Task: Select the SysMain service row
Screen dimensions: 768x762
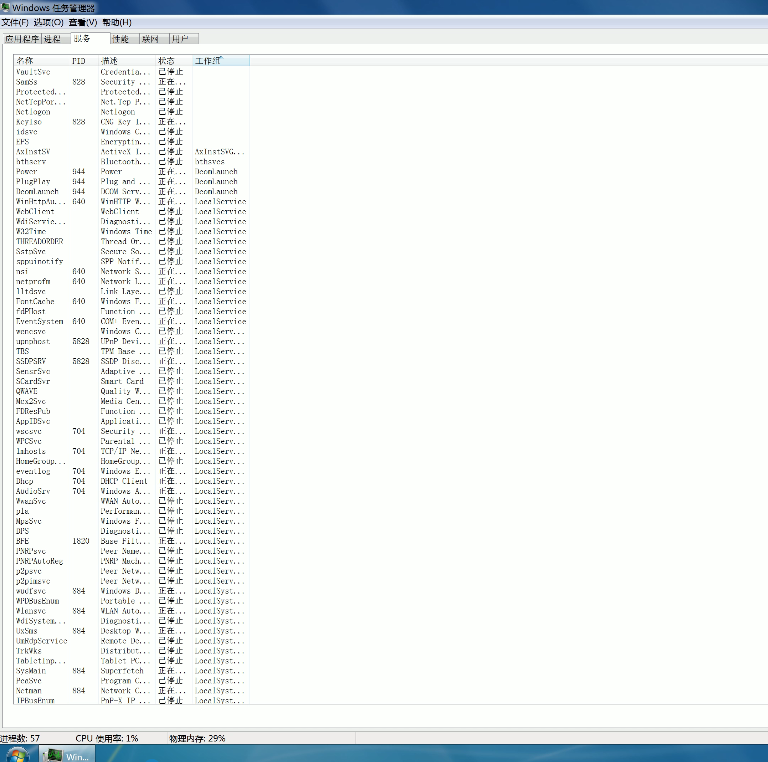Action: coord(132,671)
